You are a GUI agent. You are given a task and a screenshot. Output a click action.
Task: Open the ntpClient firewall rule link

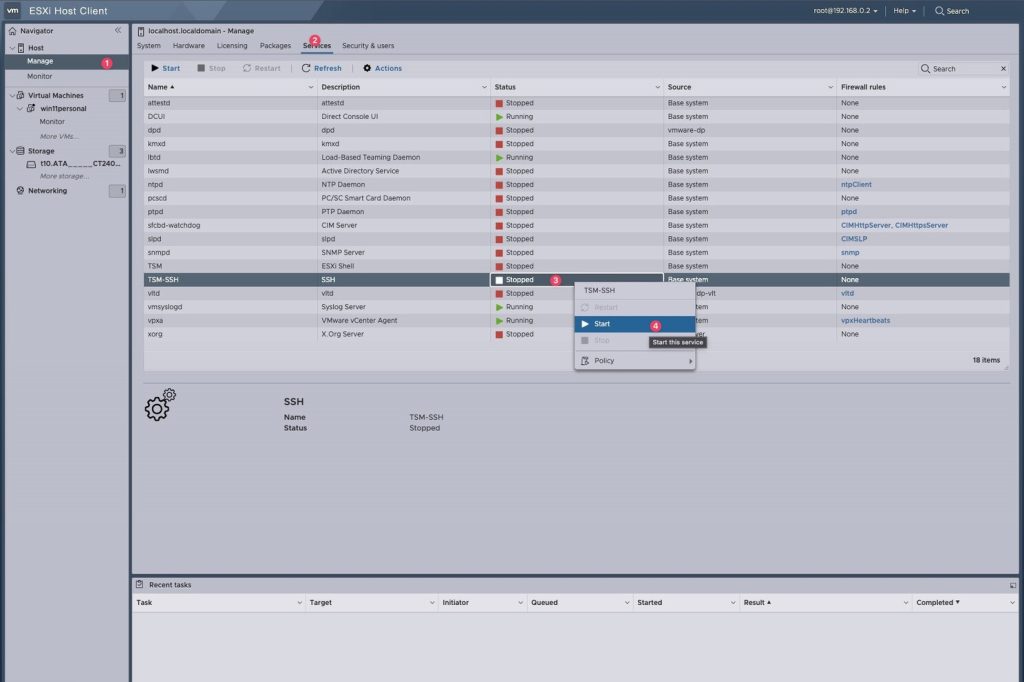point(856,185)
